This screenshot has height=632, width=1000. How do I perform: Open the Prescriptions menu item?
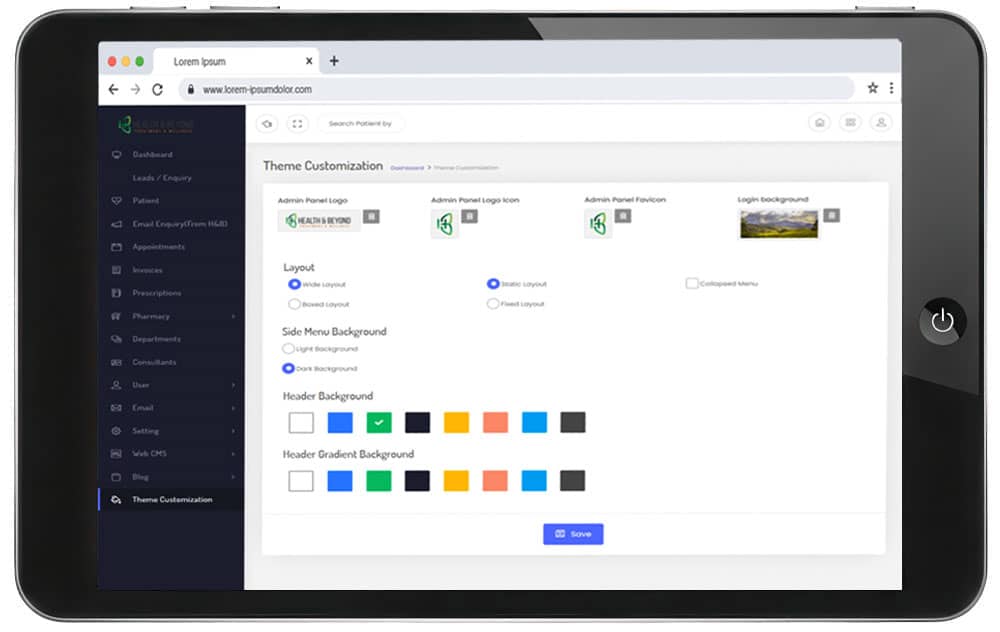tap(157, 293)
